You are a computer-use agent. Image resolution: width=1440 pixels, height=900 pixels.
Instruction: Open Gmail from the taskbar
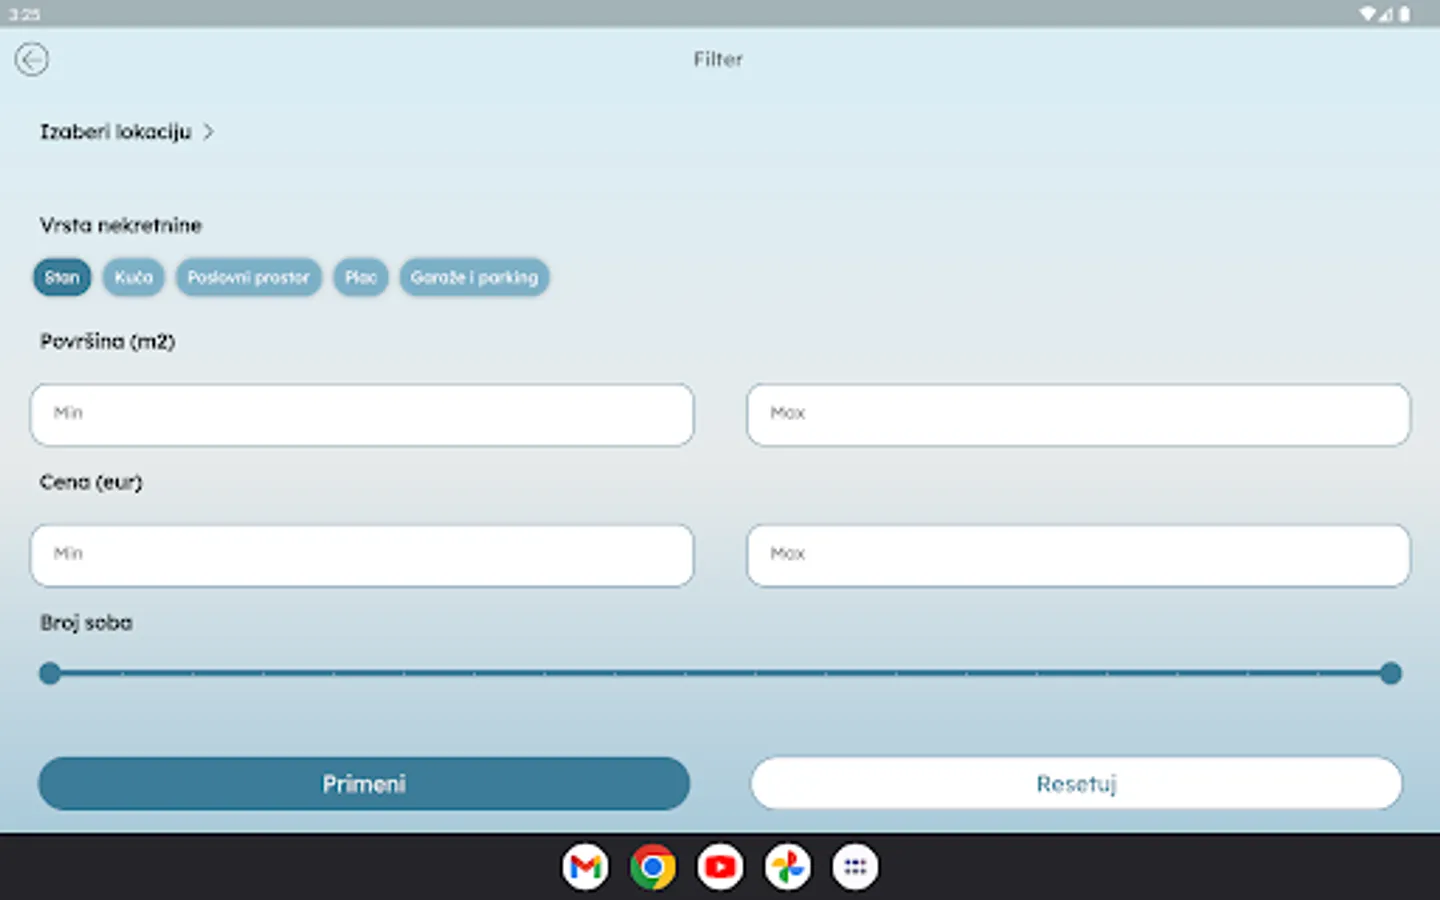[x=585, y=867]
